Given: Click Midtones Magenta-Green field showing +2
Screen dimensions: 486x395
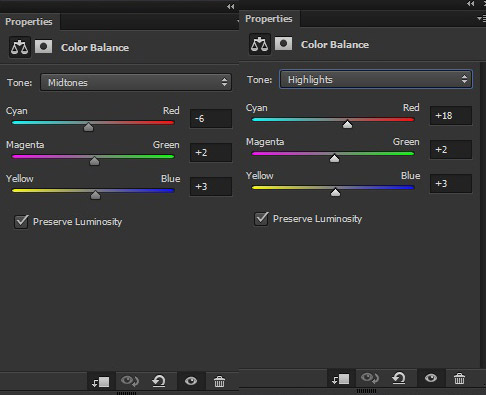Looking at the screenshot, I should tap(211, 153).
